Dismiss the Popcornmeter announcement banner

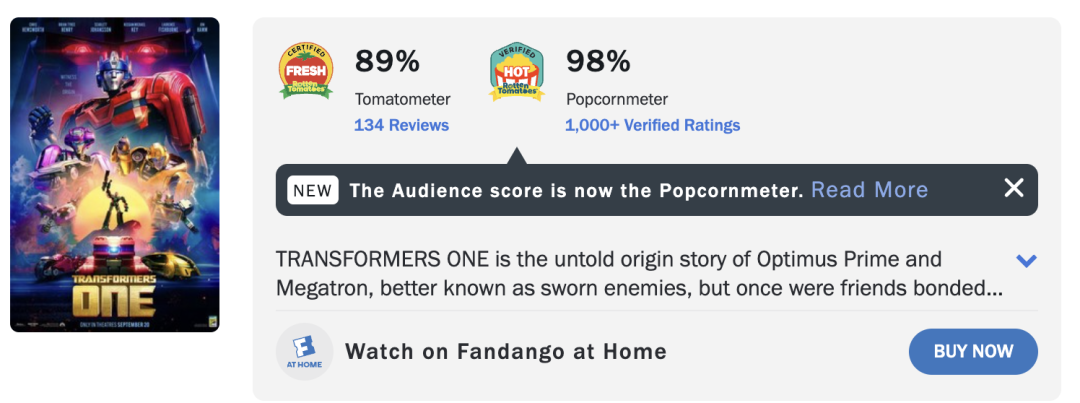(1014, 188)
